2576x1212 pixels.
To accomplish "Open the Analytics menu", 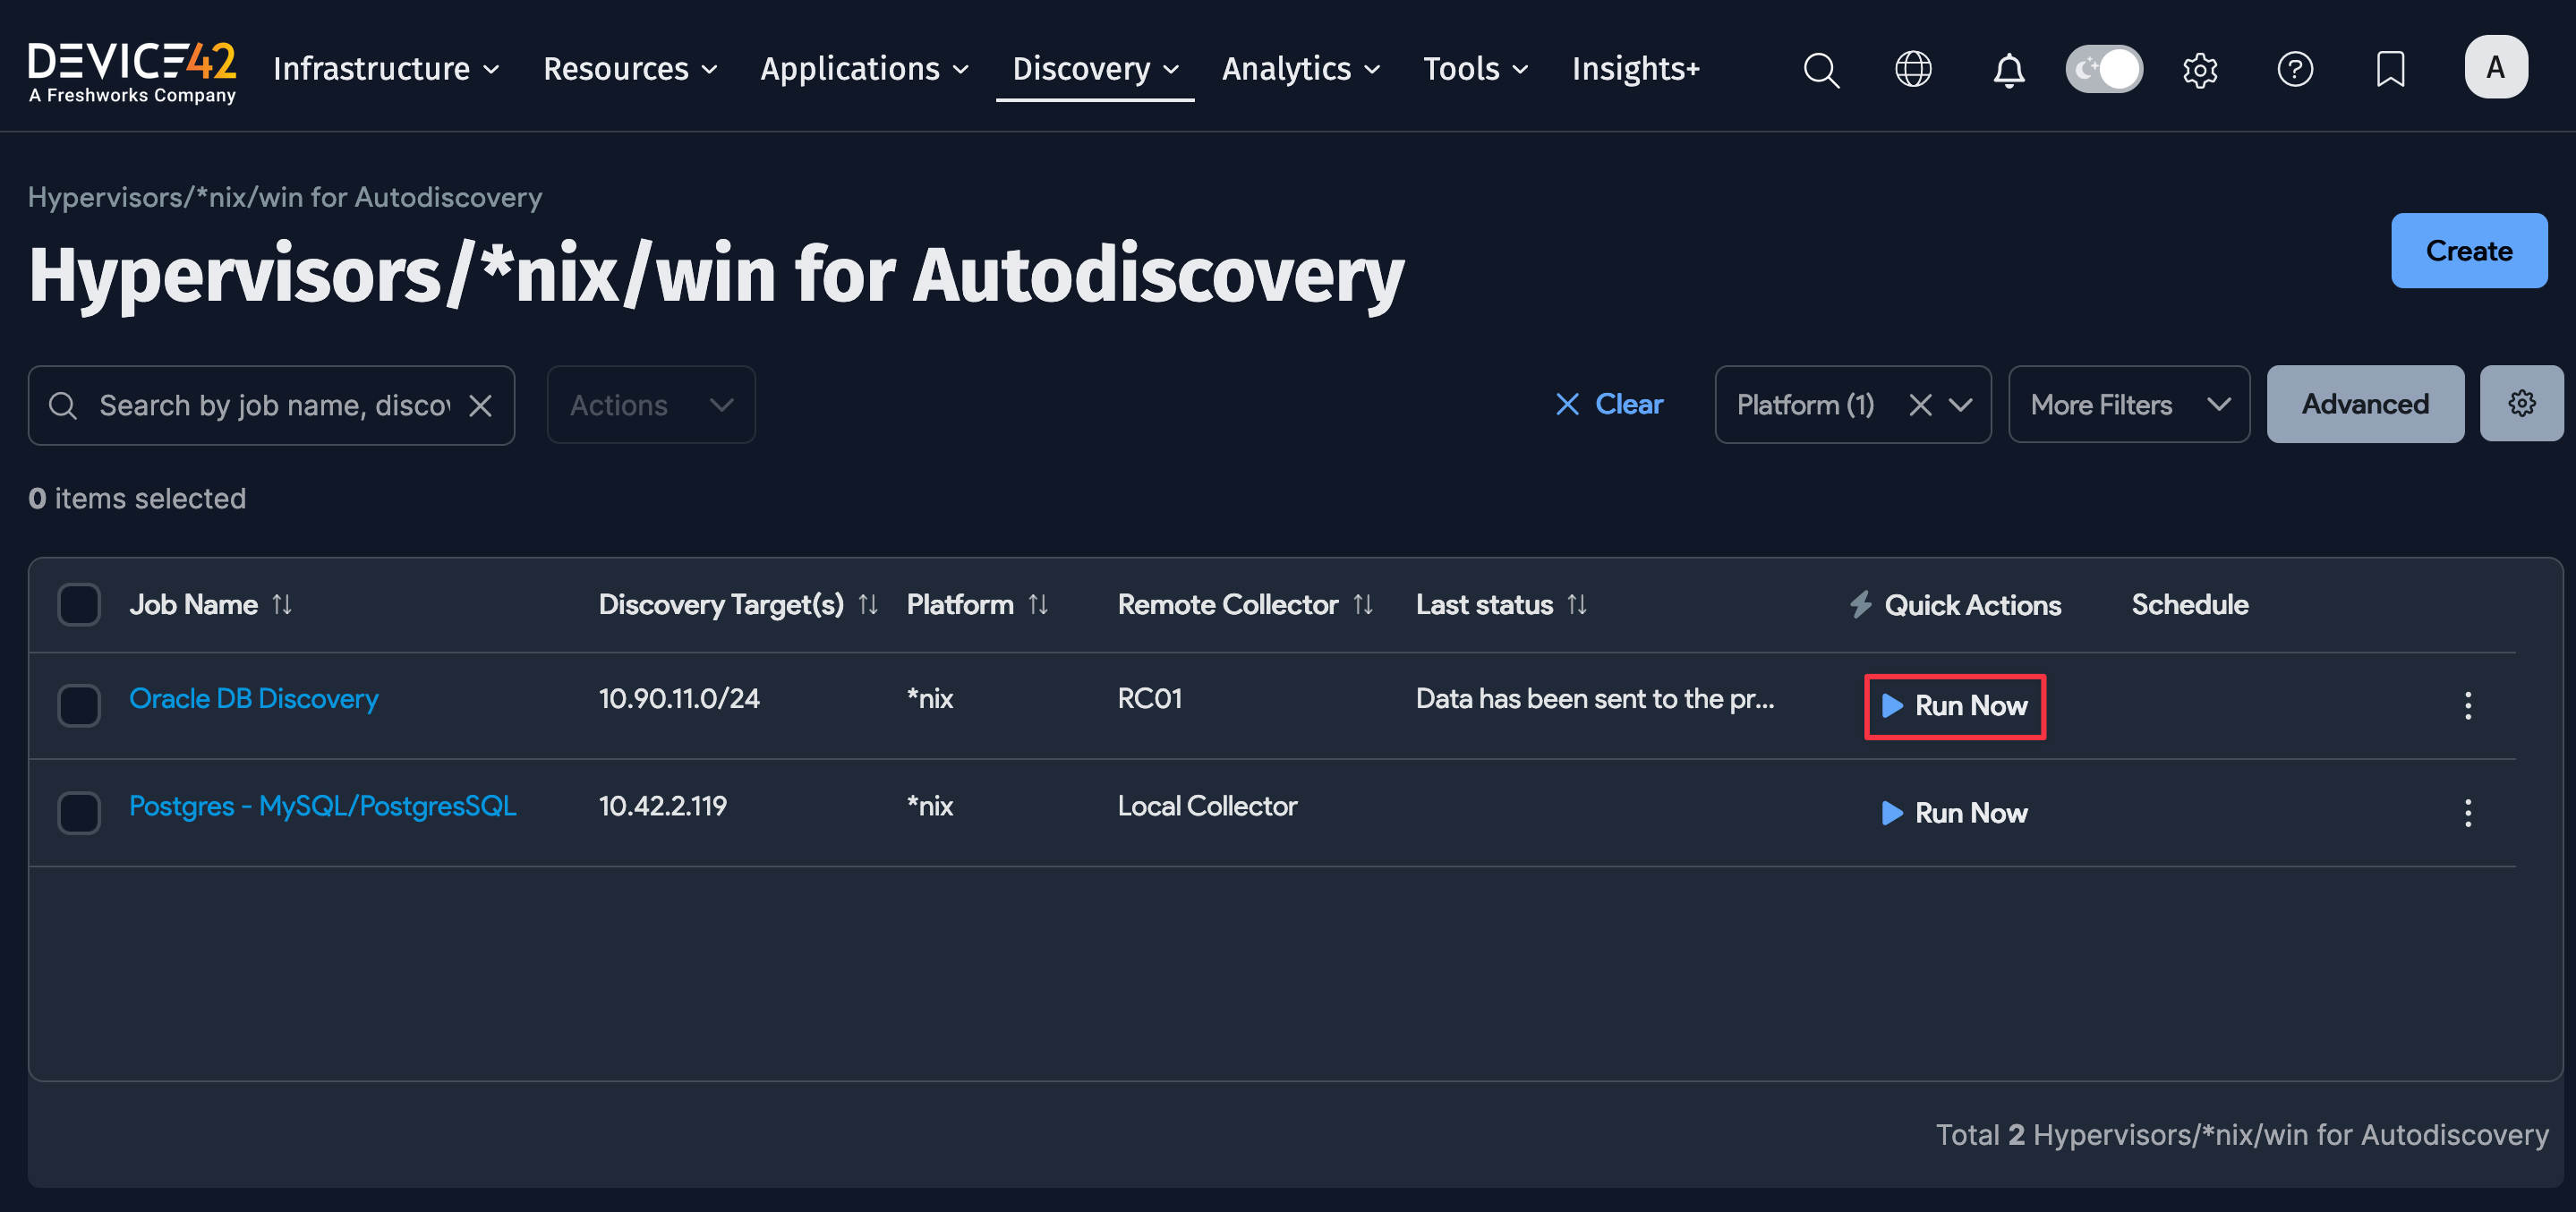I will [1300, 69].
